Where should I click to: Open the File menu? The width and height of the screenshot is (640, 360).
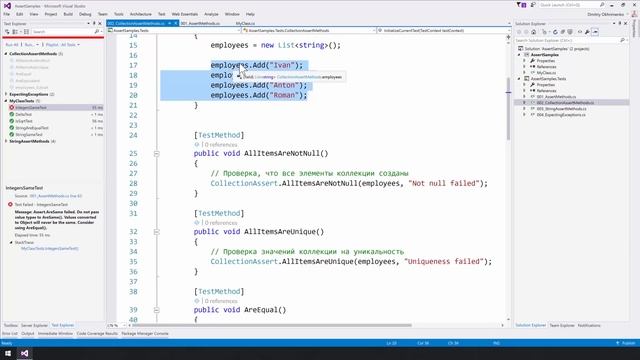[7, 14]
